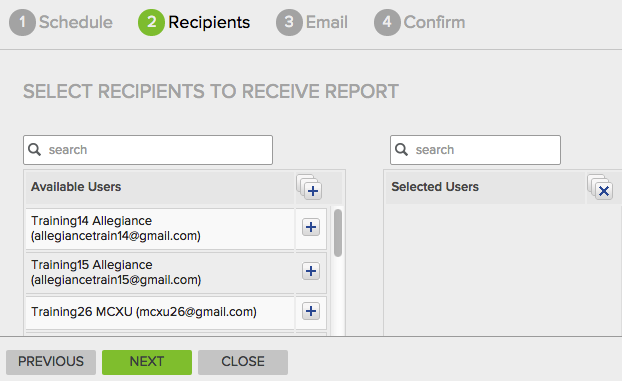Focus the available users search field

pyautogui.click(x=148, y=150)
